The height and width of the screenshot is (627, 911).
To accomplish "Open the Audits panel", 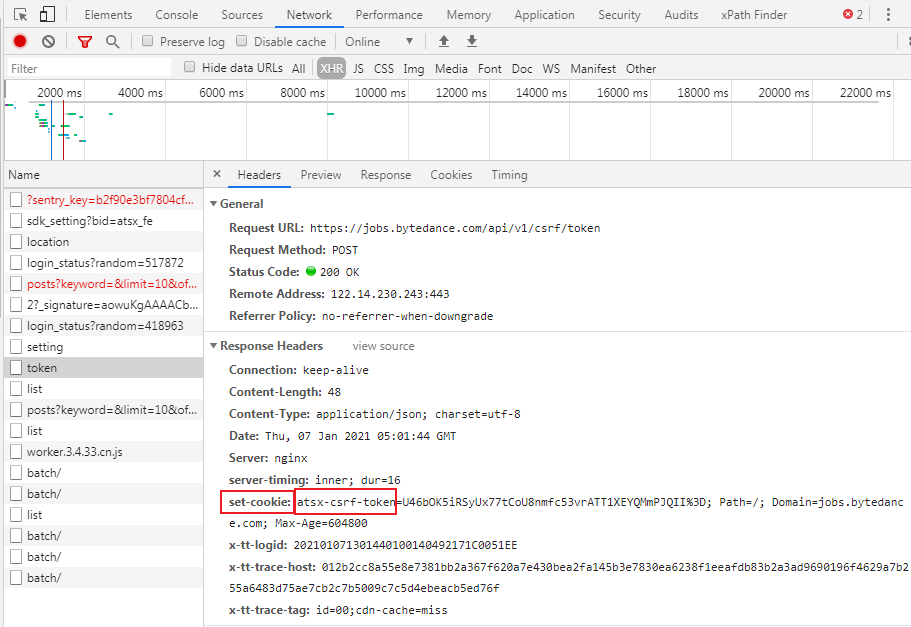I will (681, 15).
